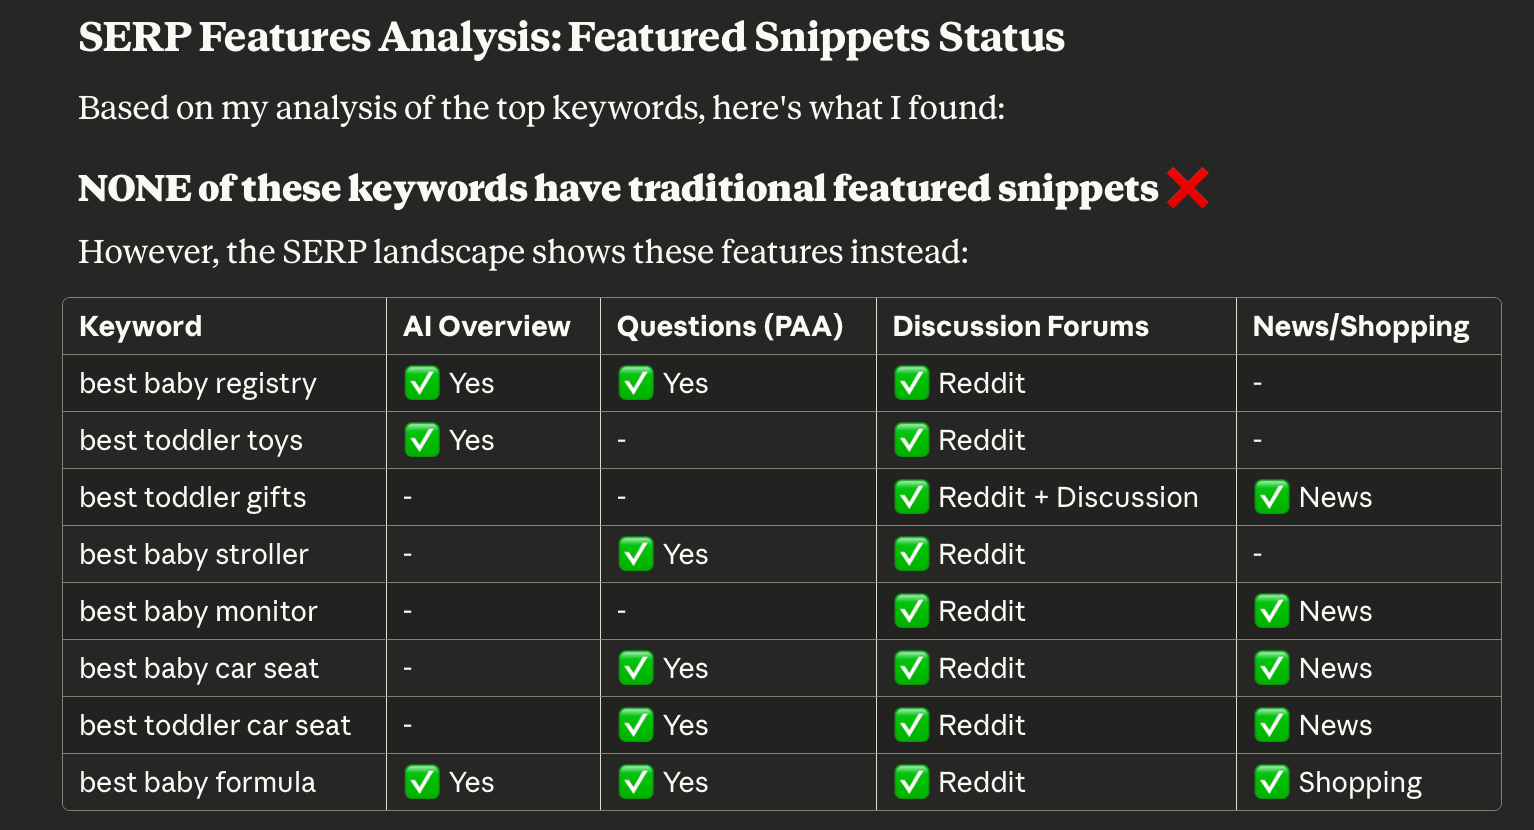Click the 'best baby registry' keyword cell
Image resolution: width=1534 pixels, height=830 pixels.
pyautogui.click(x=198, y=383)
